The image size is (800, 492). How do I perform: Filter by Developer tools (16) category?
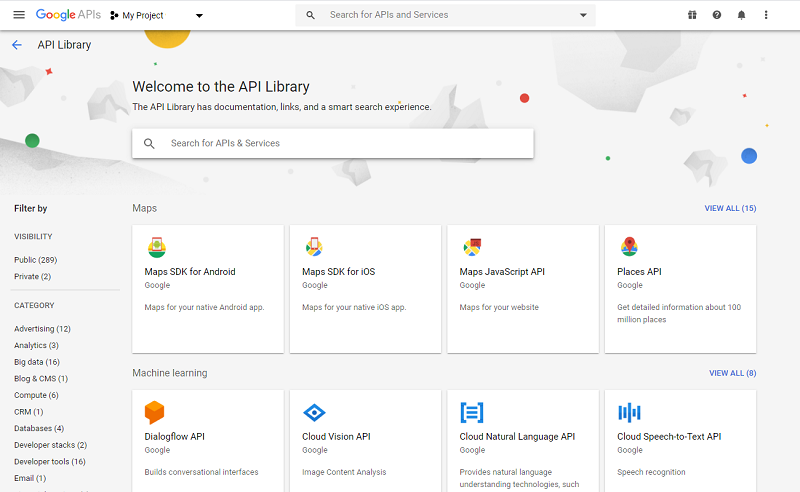click(50, 461)
